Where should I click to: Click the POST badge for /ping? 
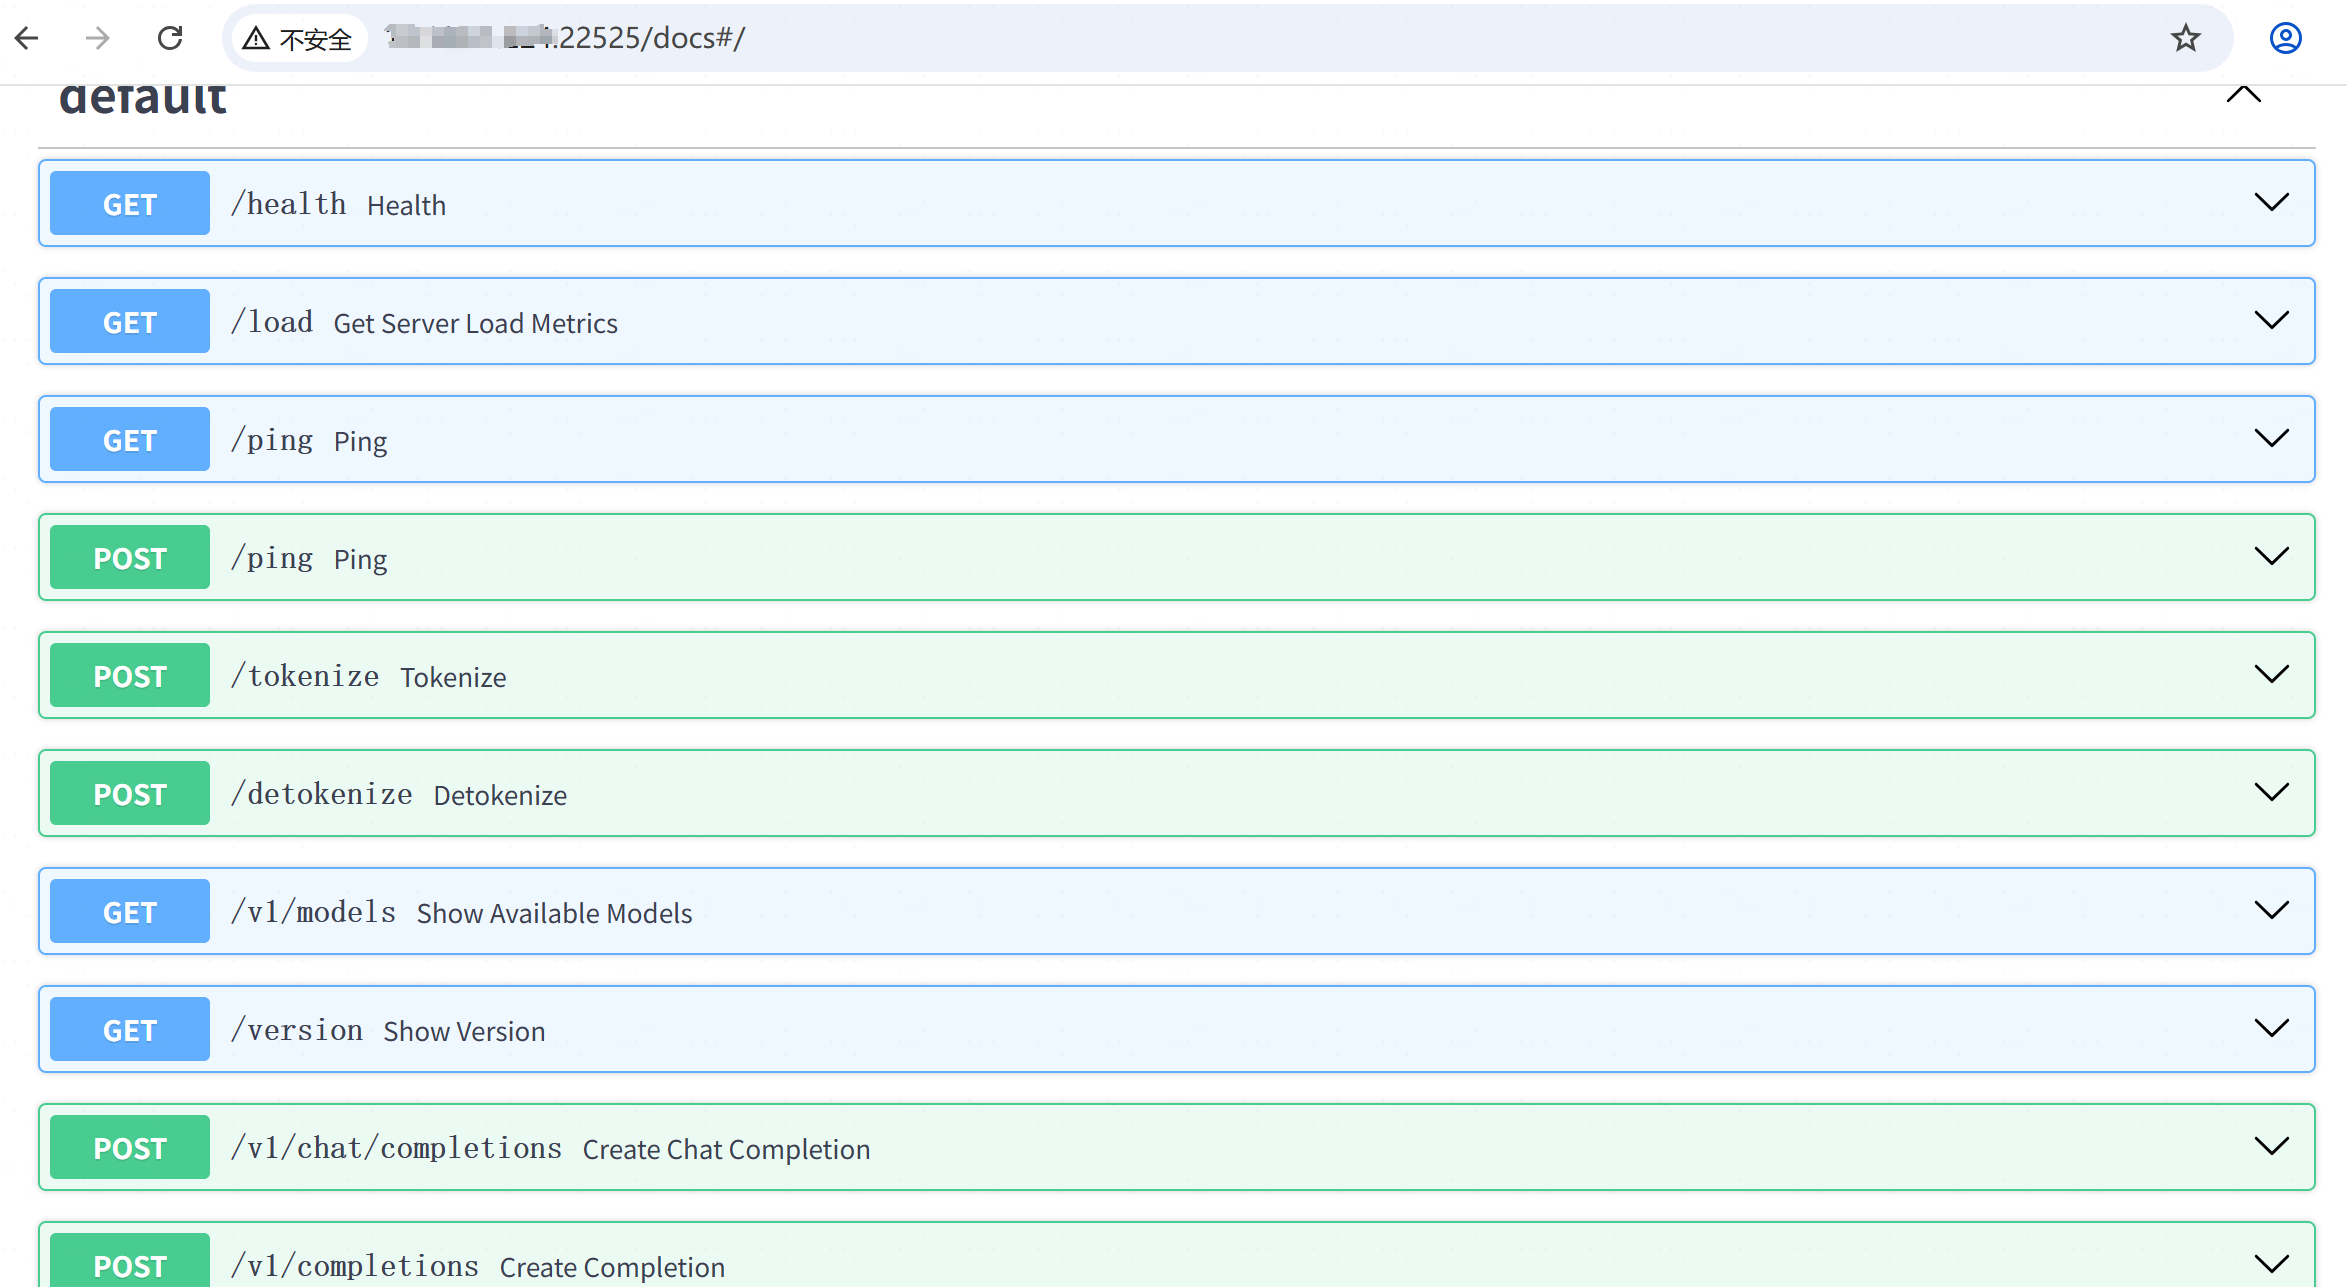pos(130,558)
